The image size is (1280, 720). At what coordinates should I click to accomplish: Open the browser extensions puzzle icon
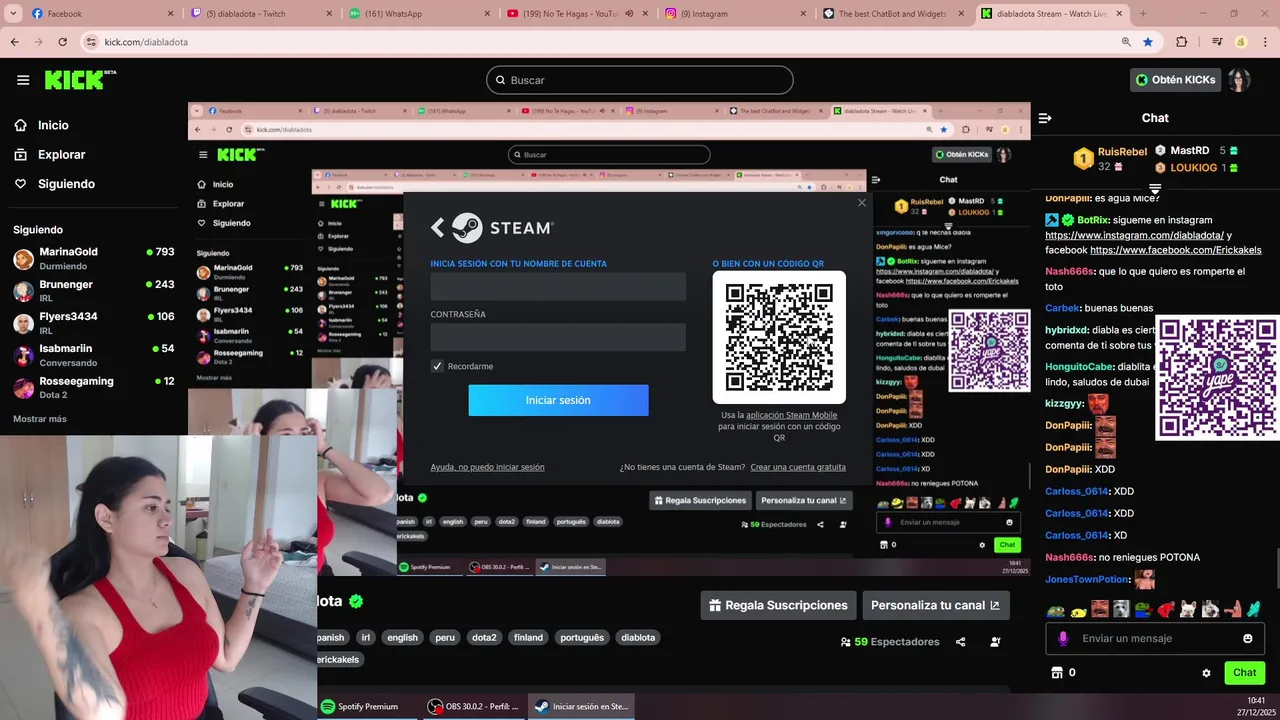pos(1181,42)
